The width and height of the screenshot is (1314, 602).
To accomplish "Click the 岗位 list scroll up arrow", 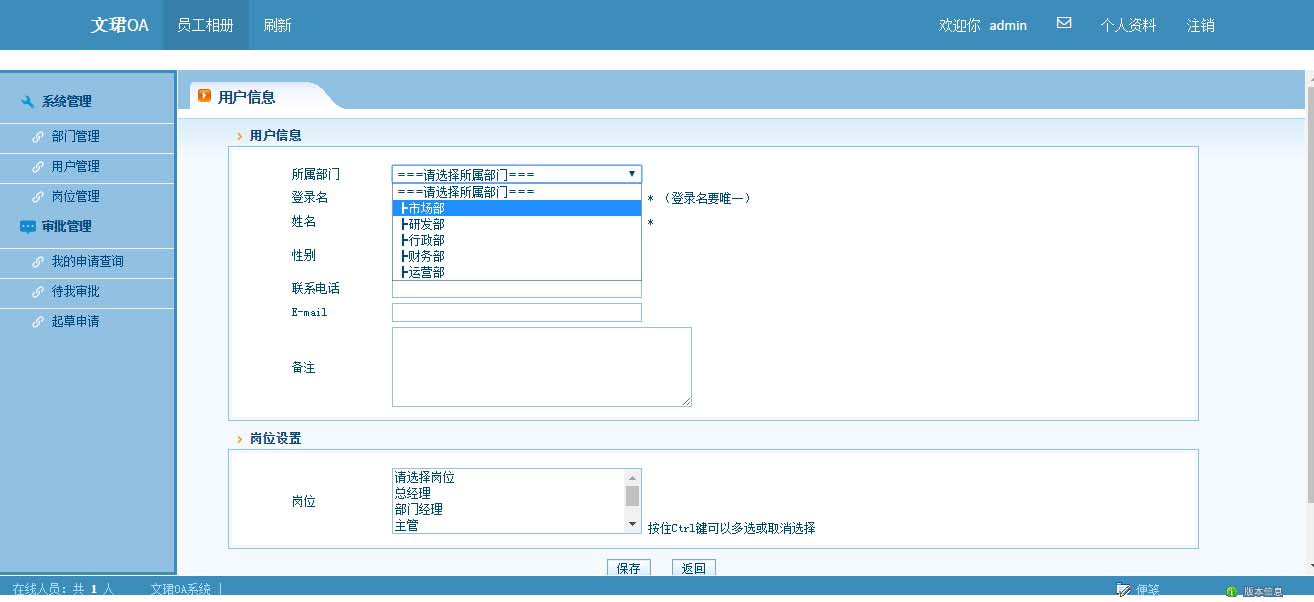I will (x=633, y=477).
